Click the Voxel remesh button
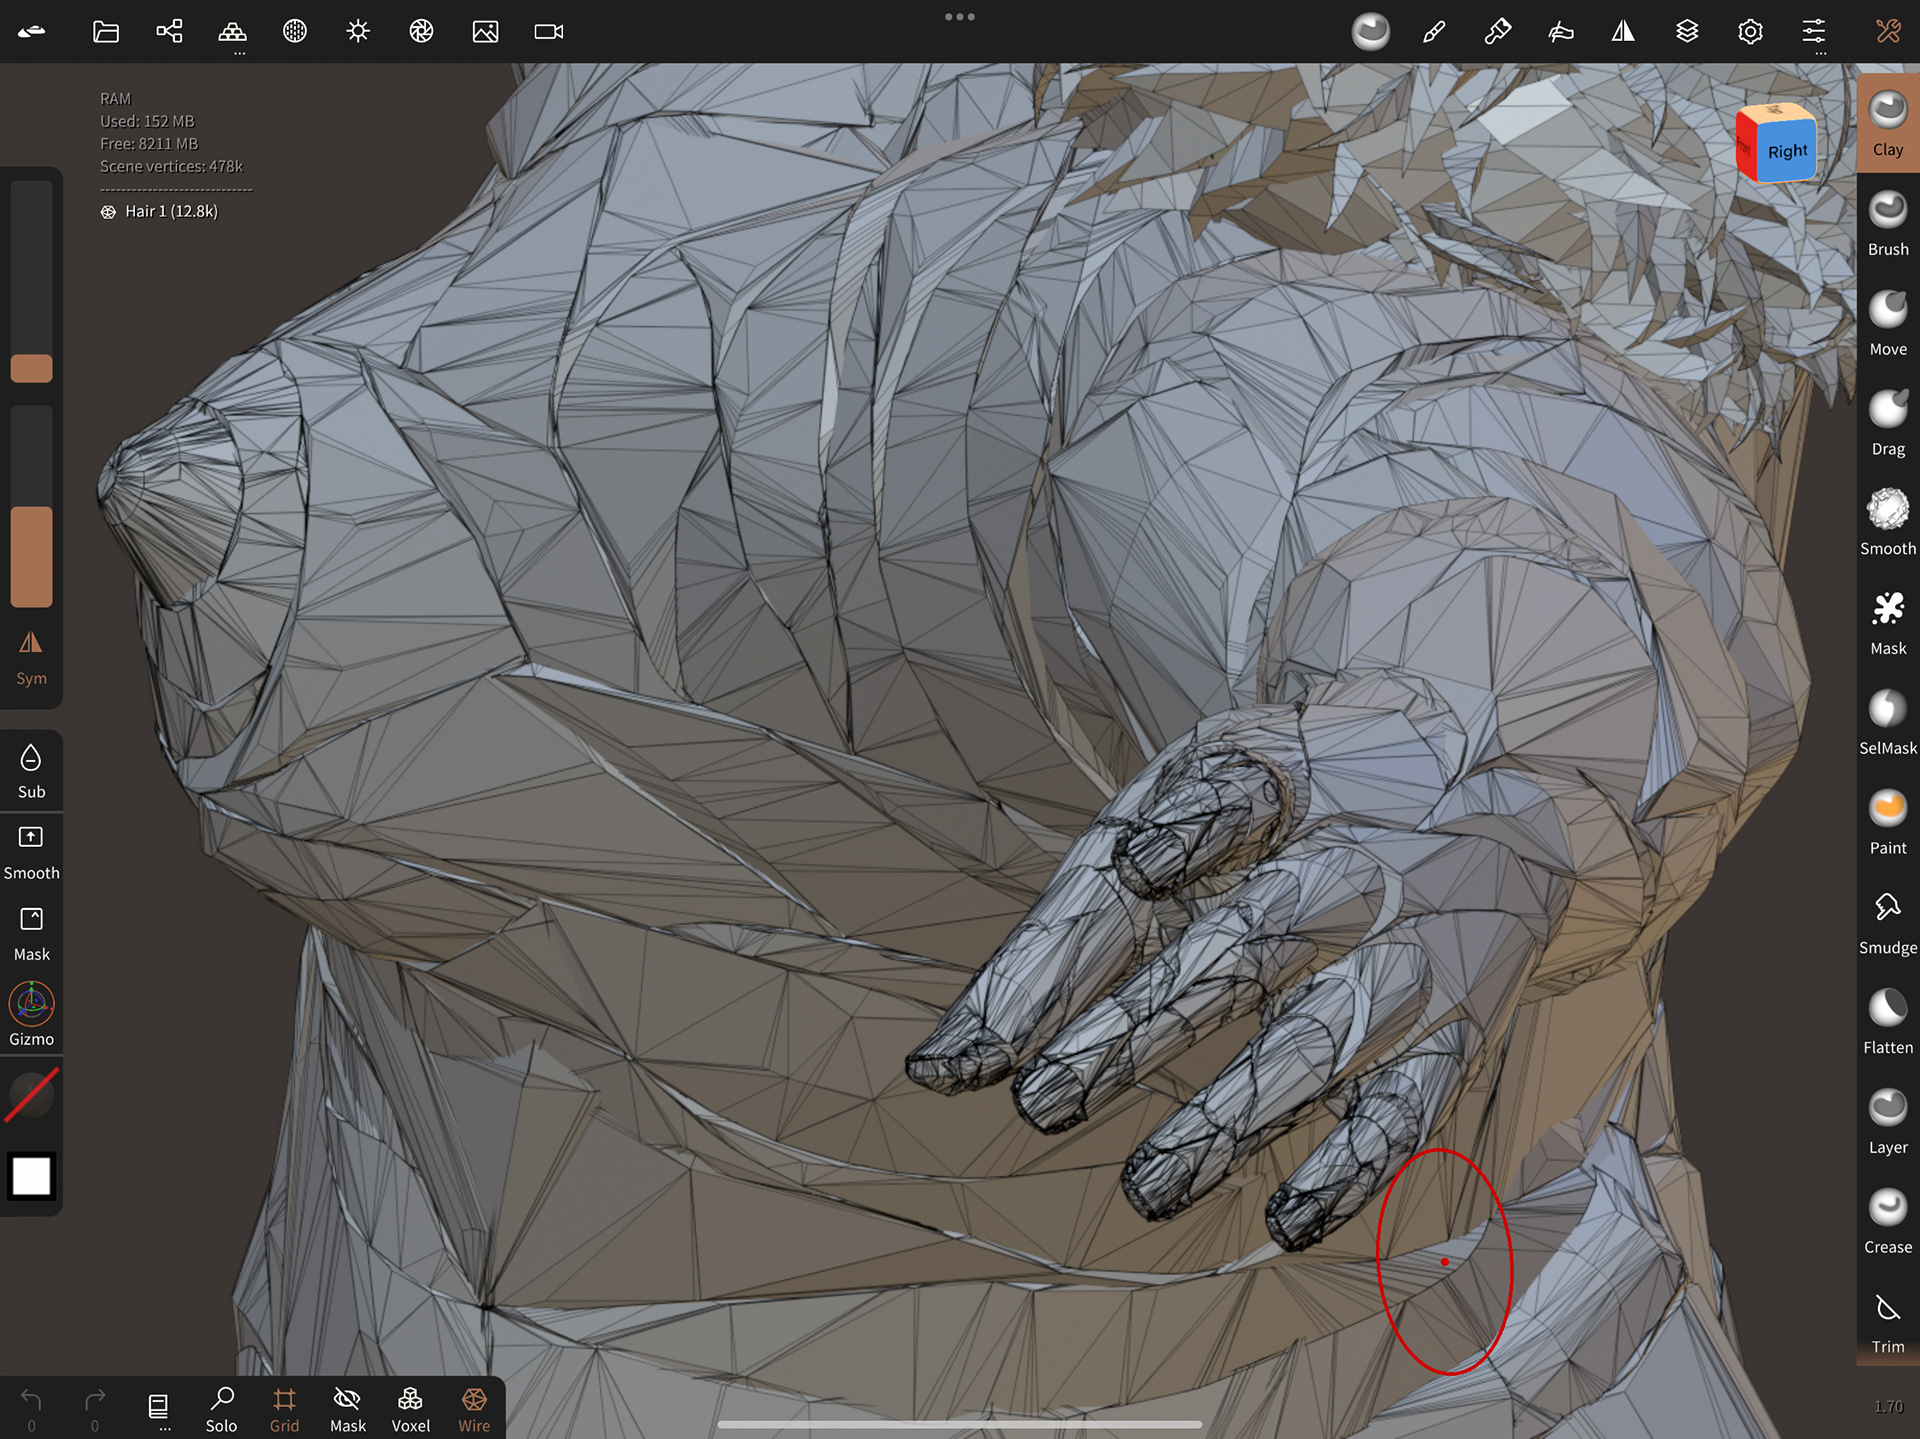The height and width of the screenshot is (1439, 1920). pos(410,1409)
